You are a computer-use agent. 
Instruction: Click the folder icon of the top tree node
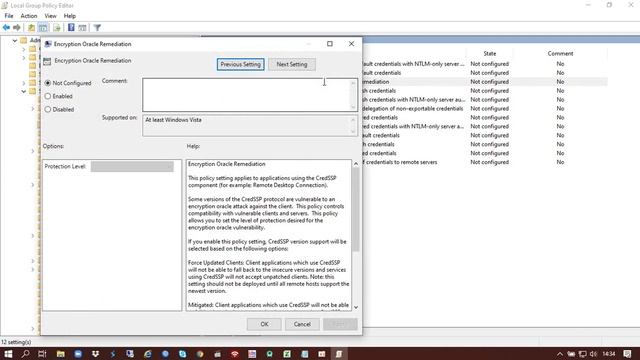coord(24,40)
